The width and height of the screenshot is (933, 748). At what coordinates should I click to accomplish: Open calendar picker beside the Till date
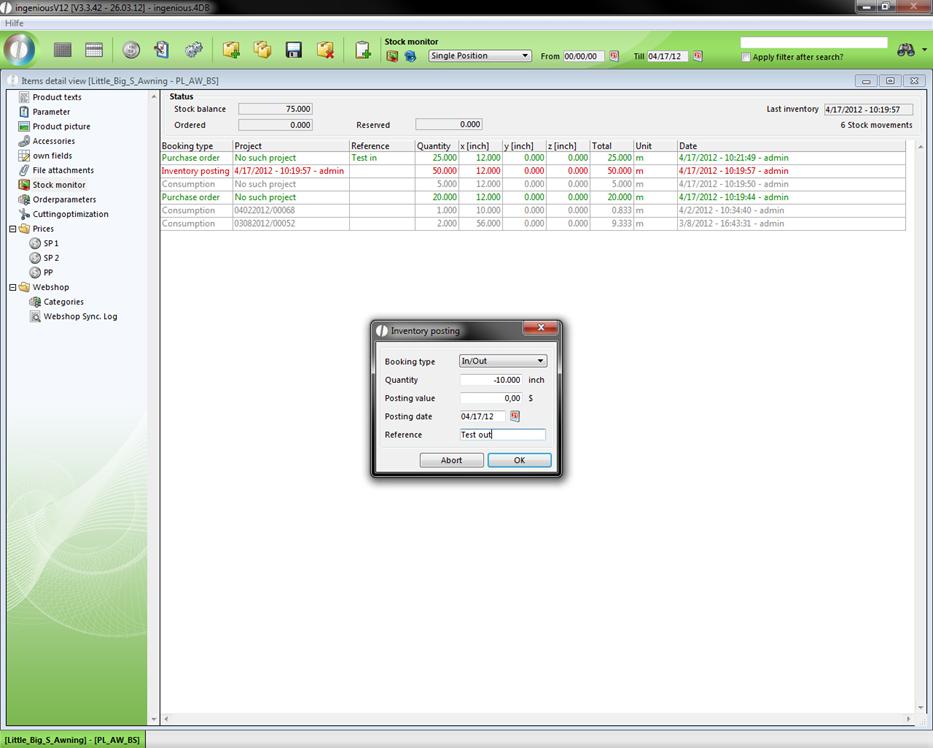698,56
